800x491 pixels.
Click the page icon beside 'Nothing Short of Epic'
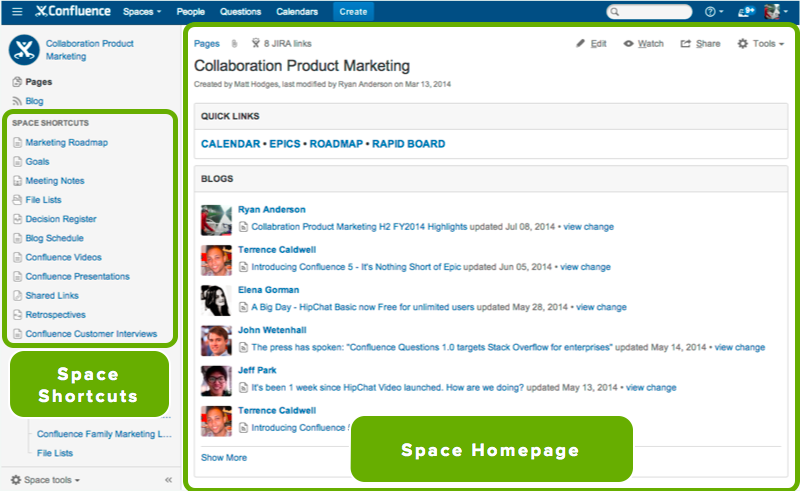tap(243, 267)
